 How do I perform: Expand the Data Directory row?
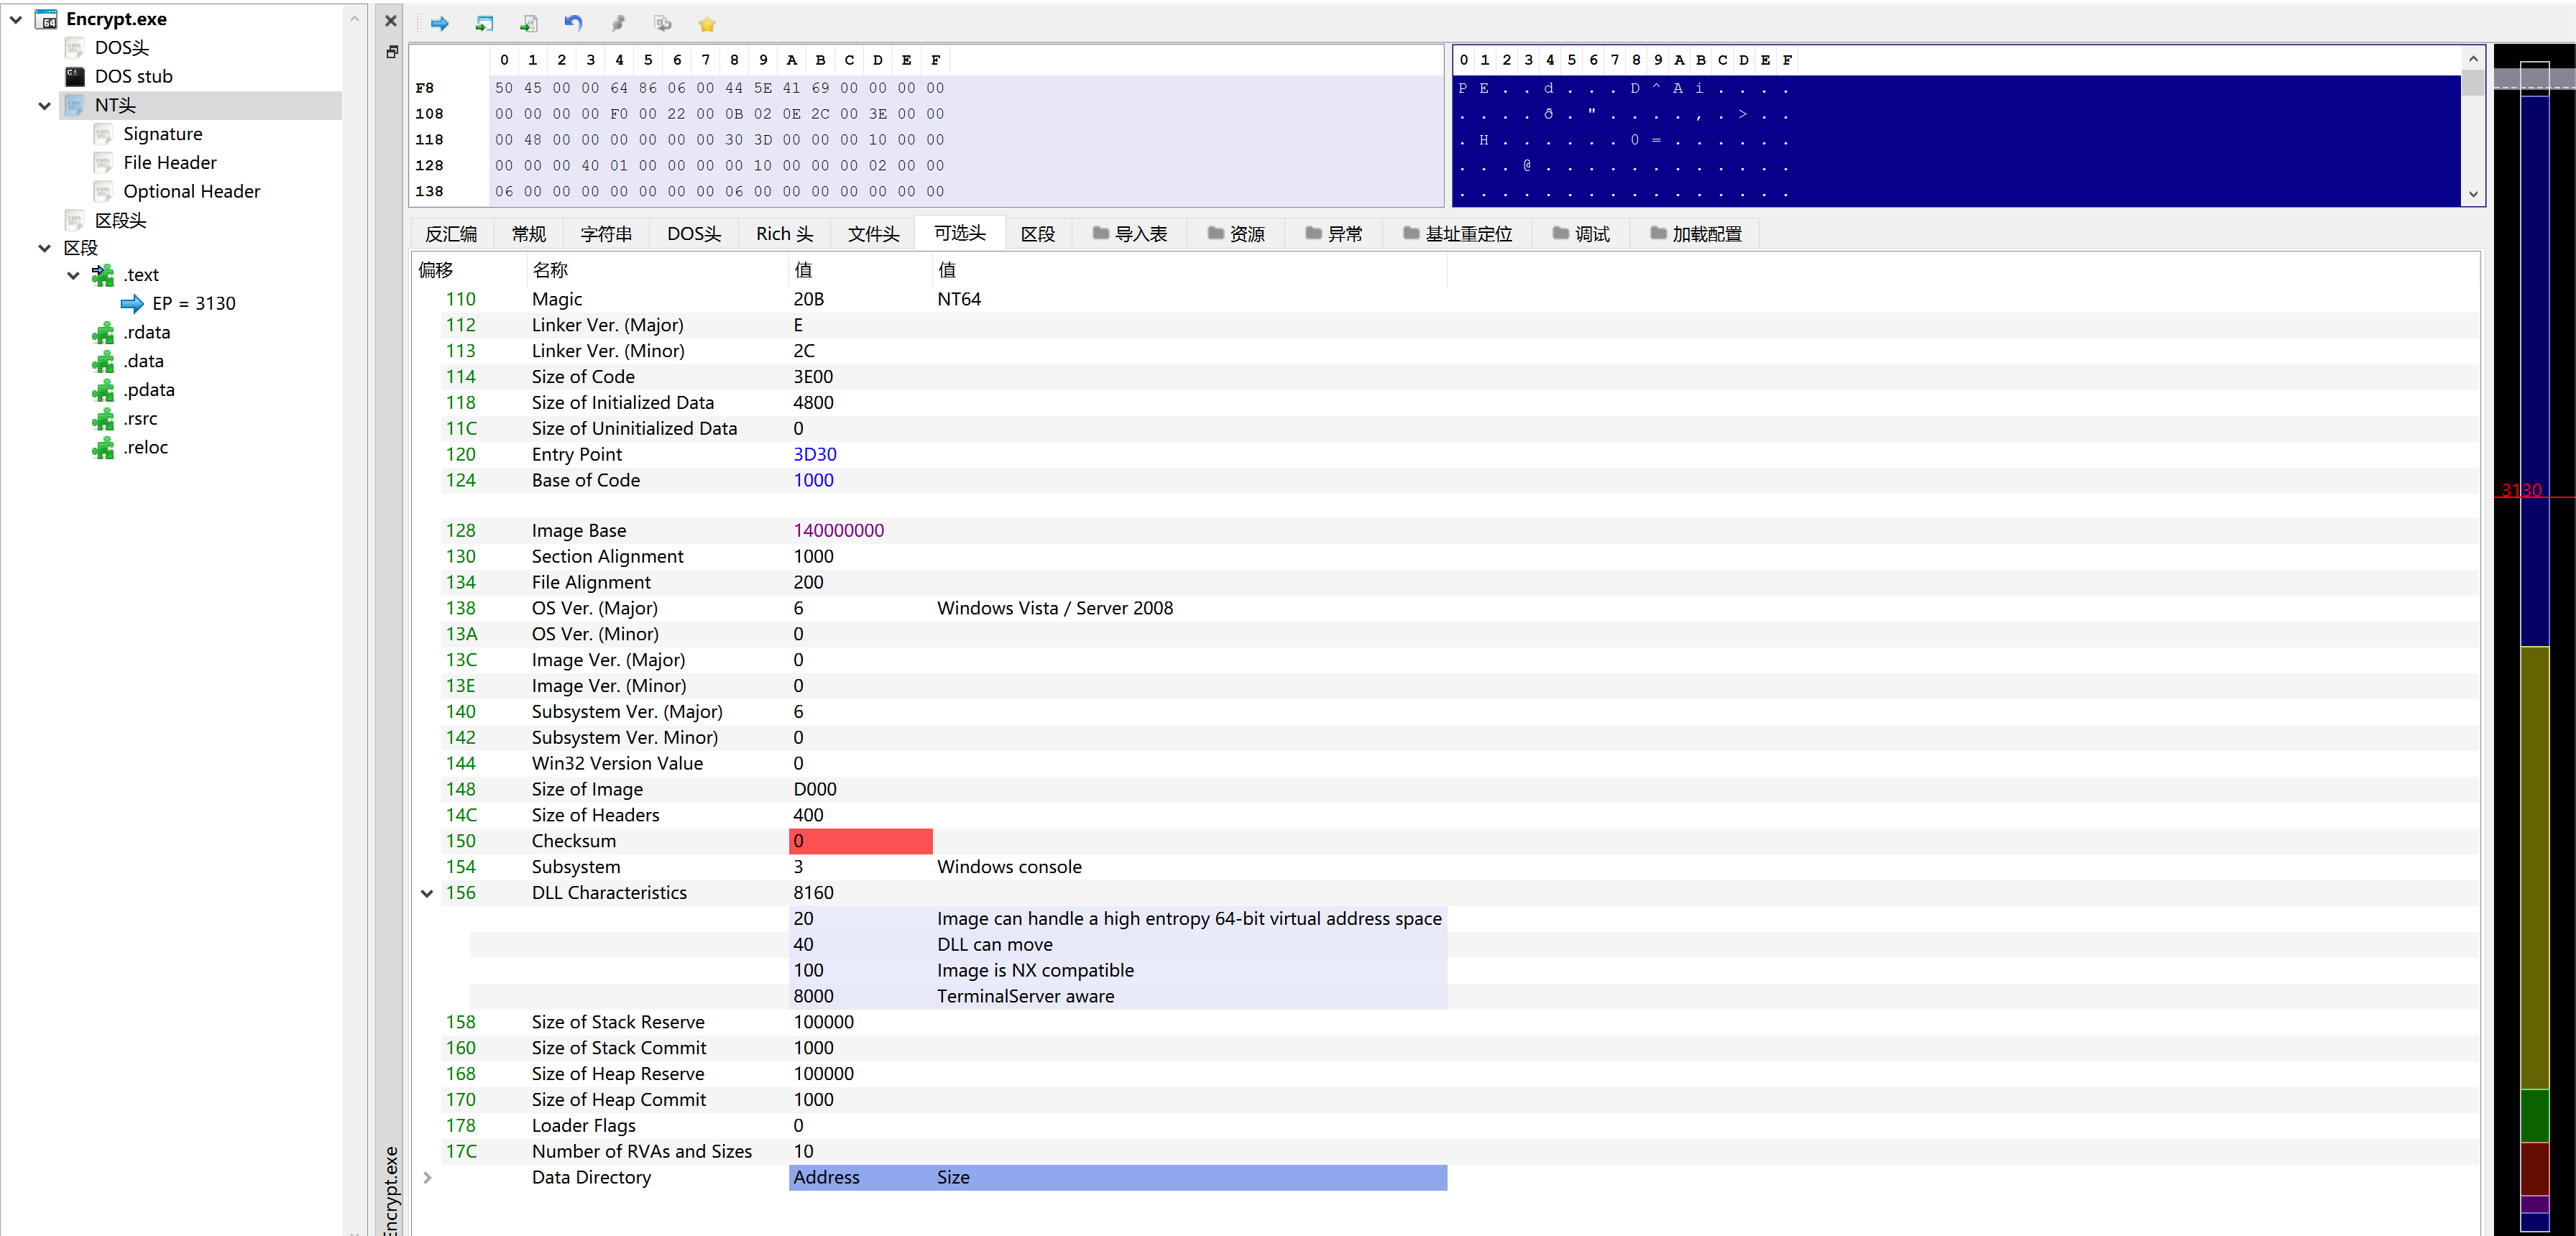click(x=427, y=1178)
